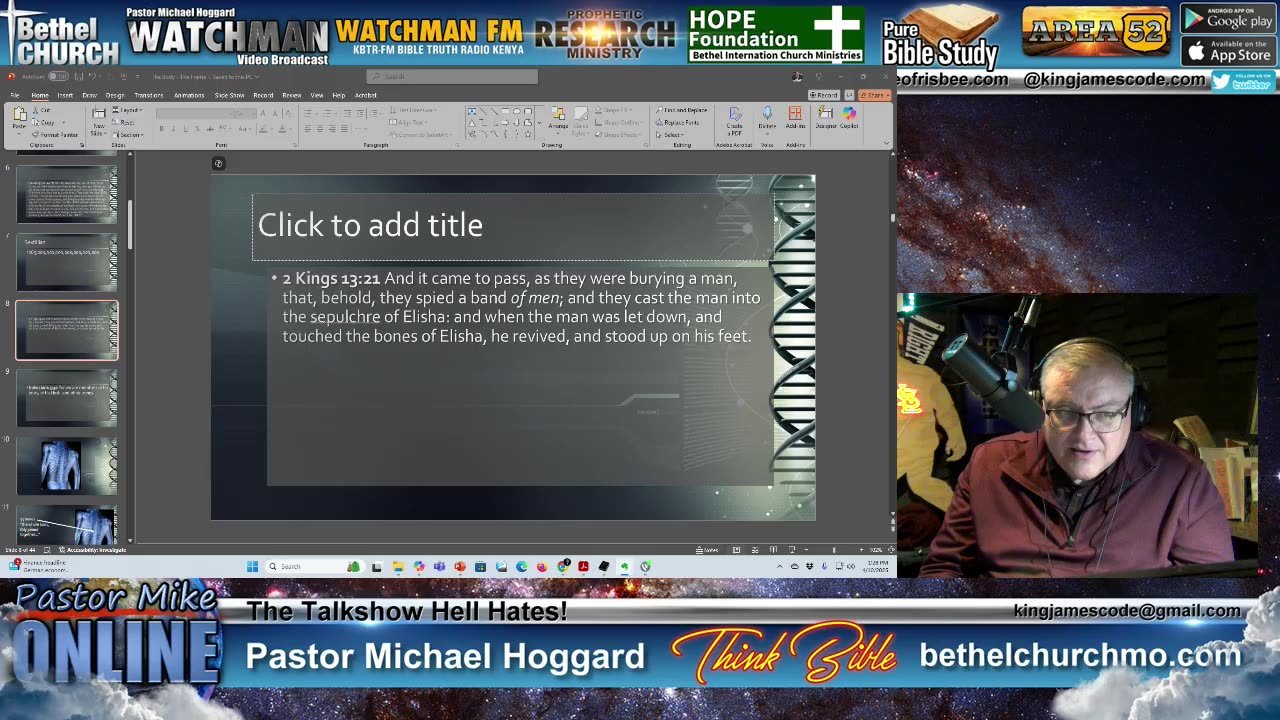The image size is (1280, 720).
Task: Open Shape Fill dropdown
Action: [614, 110]
